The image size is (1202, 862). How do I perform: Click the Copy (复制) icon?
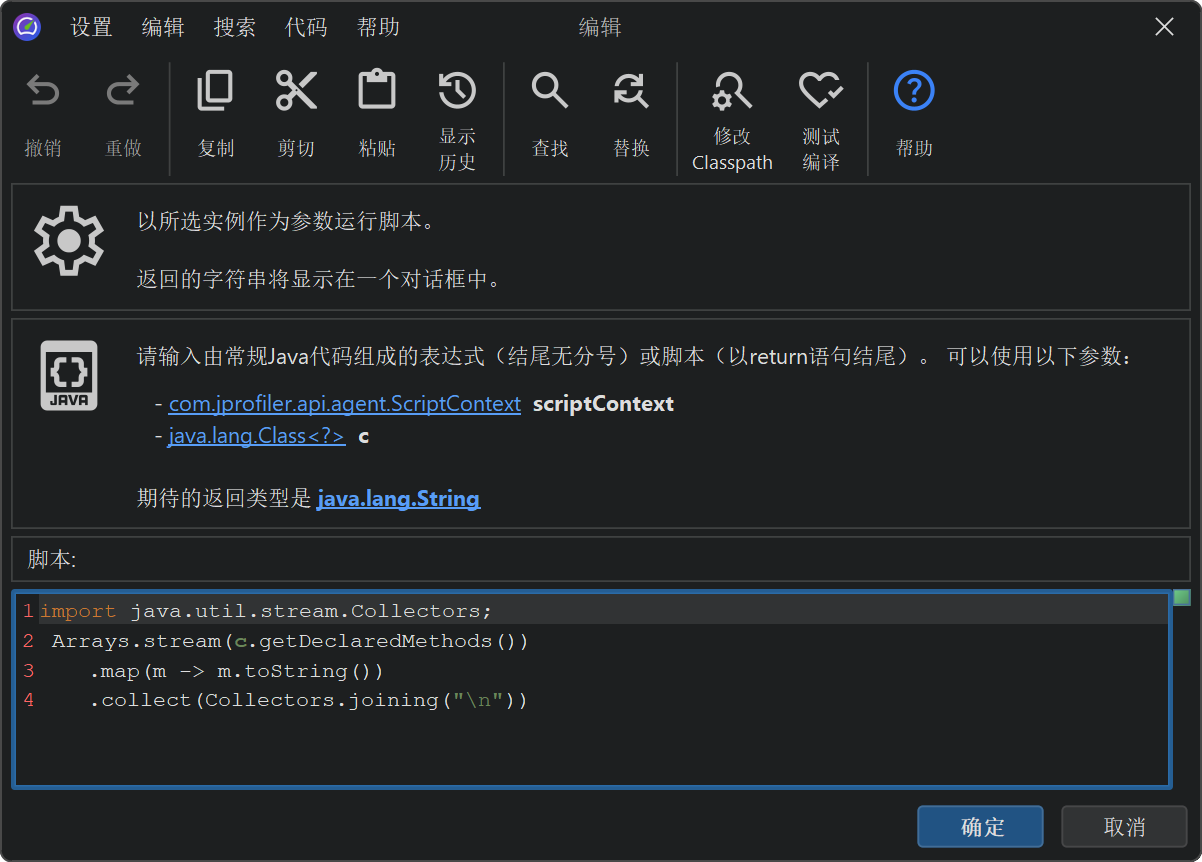(215, 92)
